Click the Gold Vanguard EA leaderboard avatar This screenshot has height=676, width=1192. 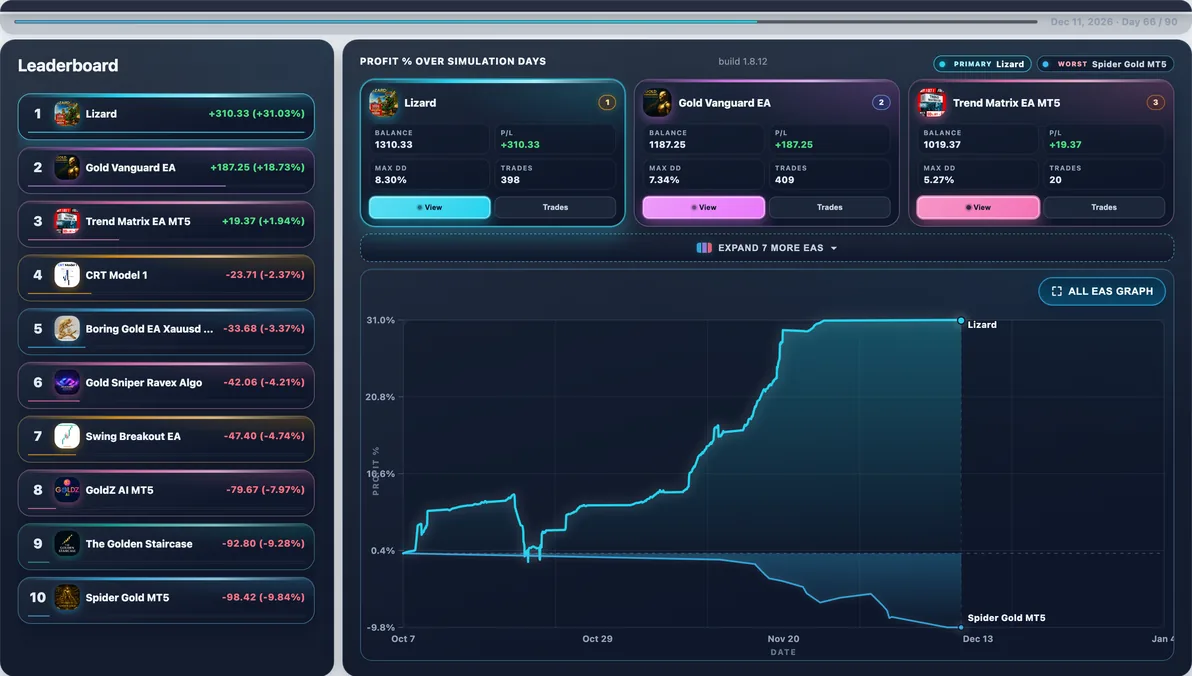tap(67, 167)
